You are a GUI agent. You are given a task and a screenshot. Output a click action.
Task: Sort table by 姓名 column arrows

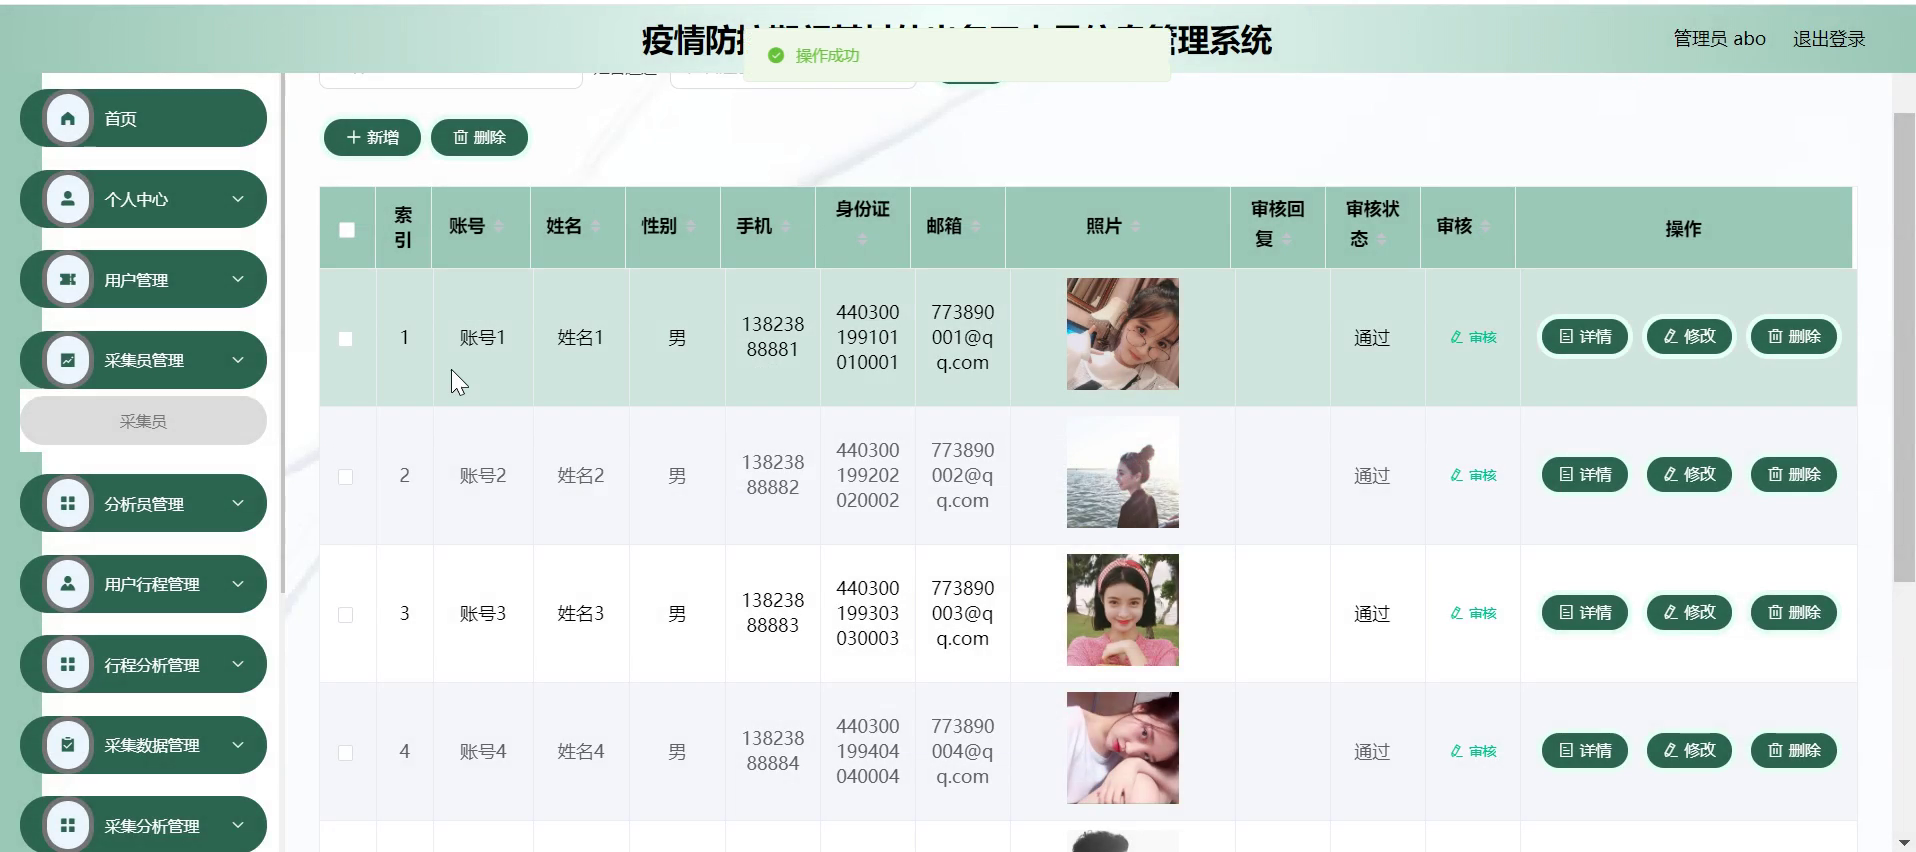[x=596, y=227]
